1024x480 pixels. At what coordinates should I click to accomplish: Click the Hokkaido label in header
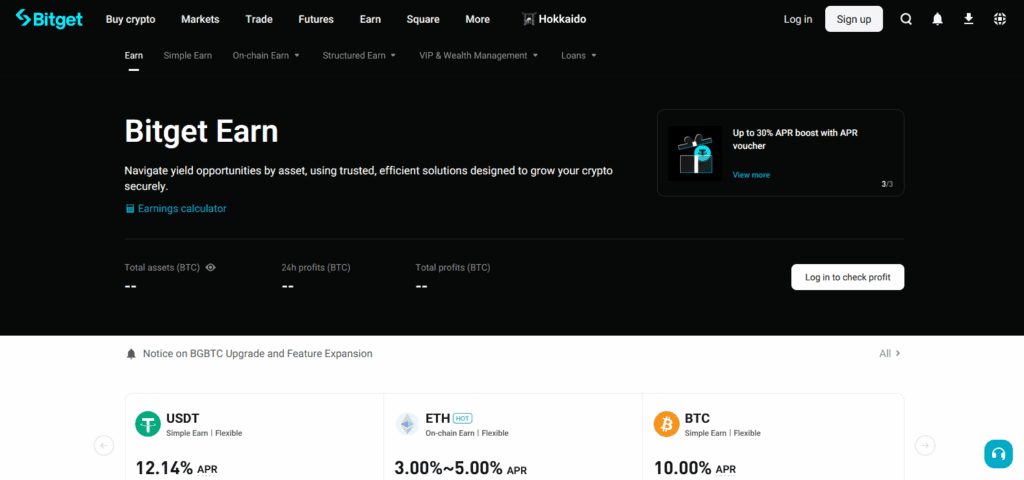click(x=562, y=20)
